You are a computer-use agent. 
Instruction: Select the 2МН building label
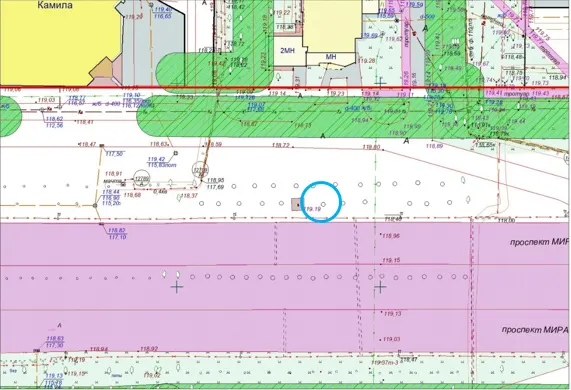[x=287, y=51]
